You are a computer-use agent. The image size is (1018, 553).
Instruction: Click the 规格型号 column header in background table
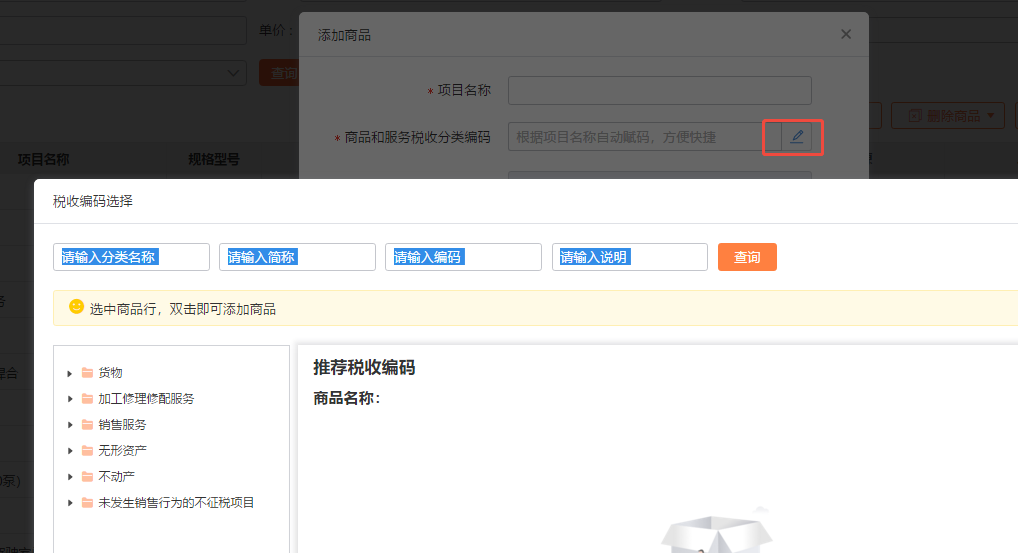214,159
